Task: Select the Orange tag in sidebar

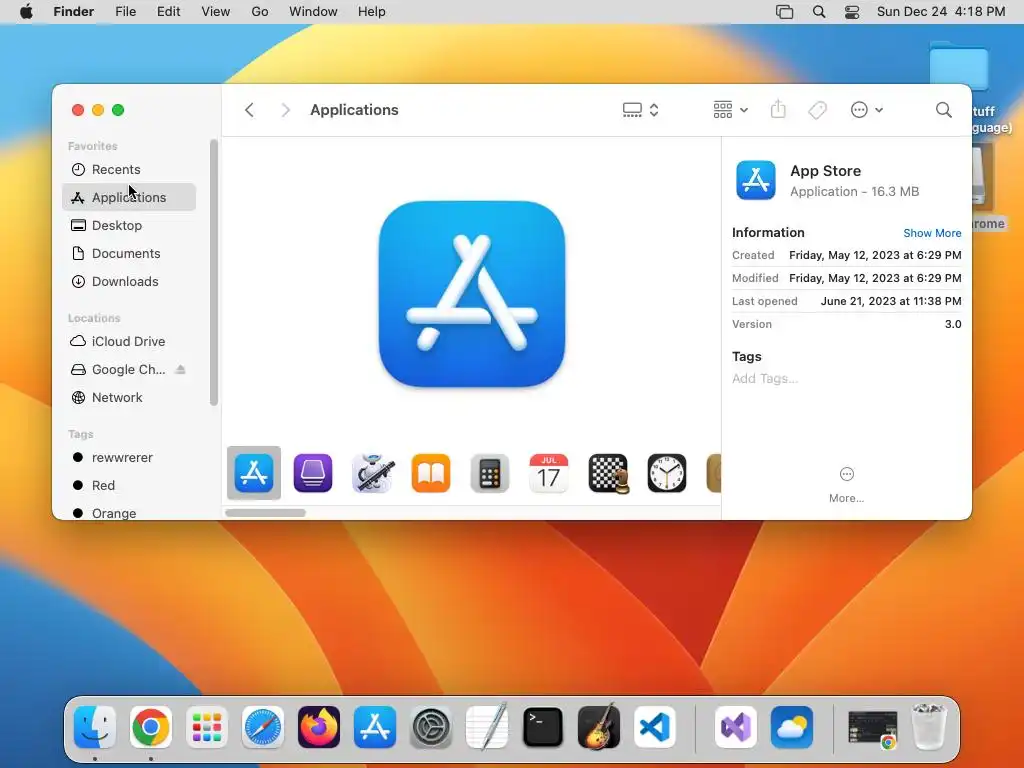Action: 129,513
